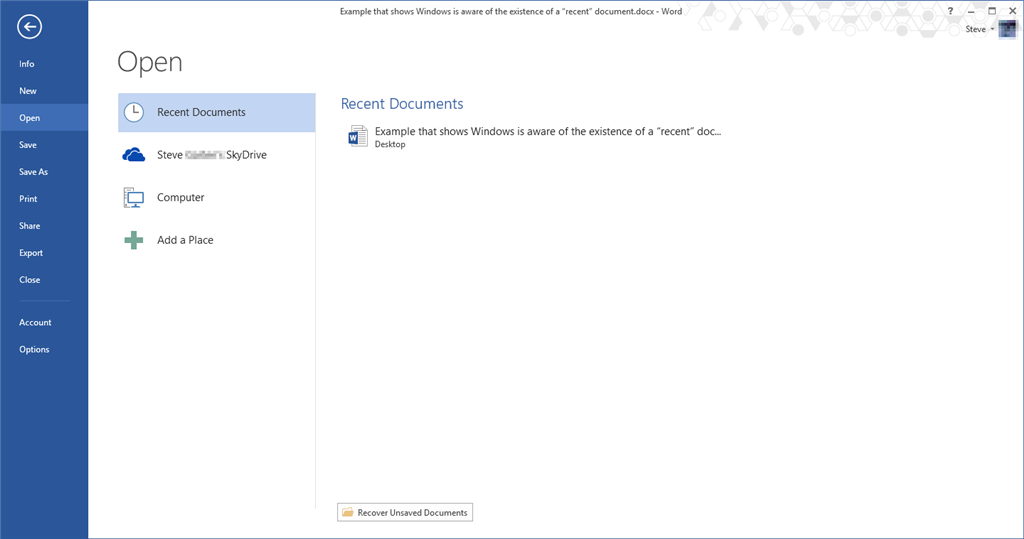The height and width of the screenshot is (539, 1024).
Task: Select the Recent Documents place
Action: click(217, 112)
